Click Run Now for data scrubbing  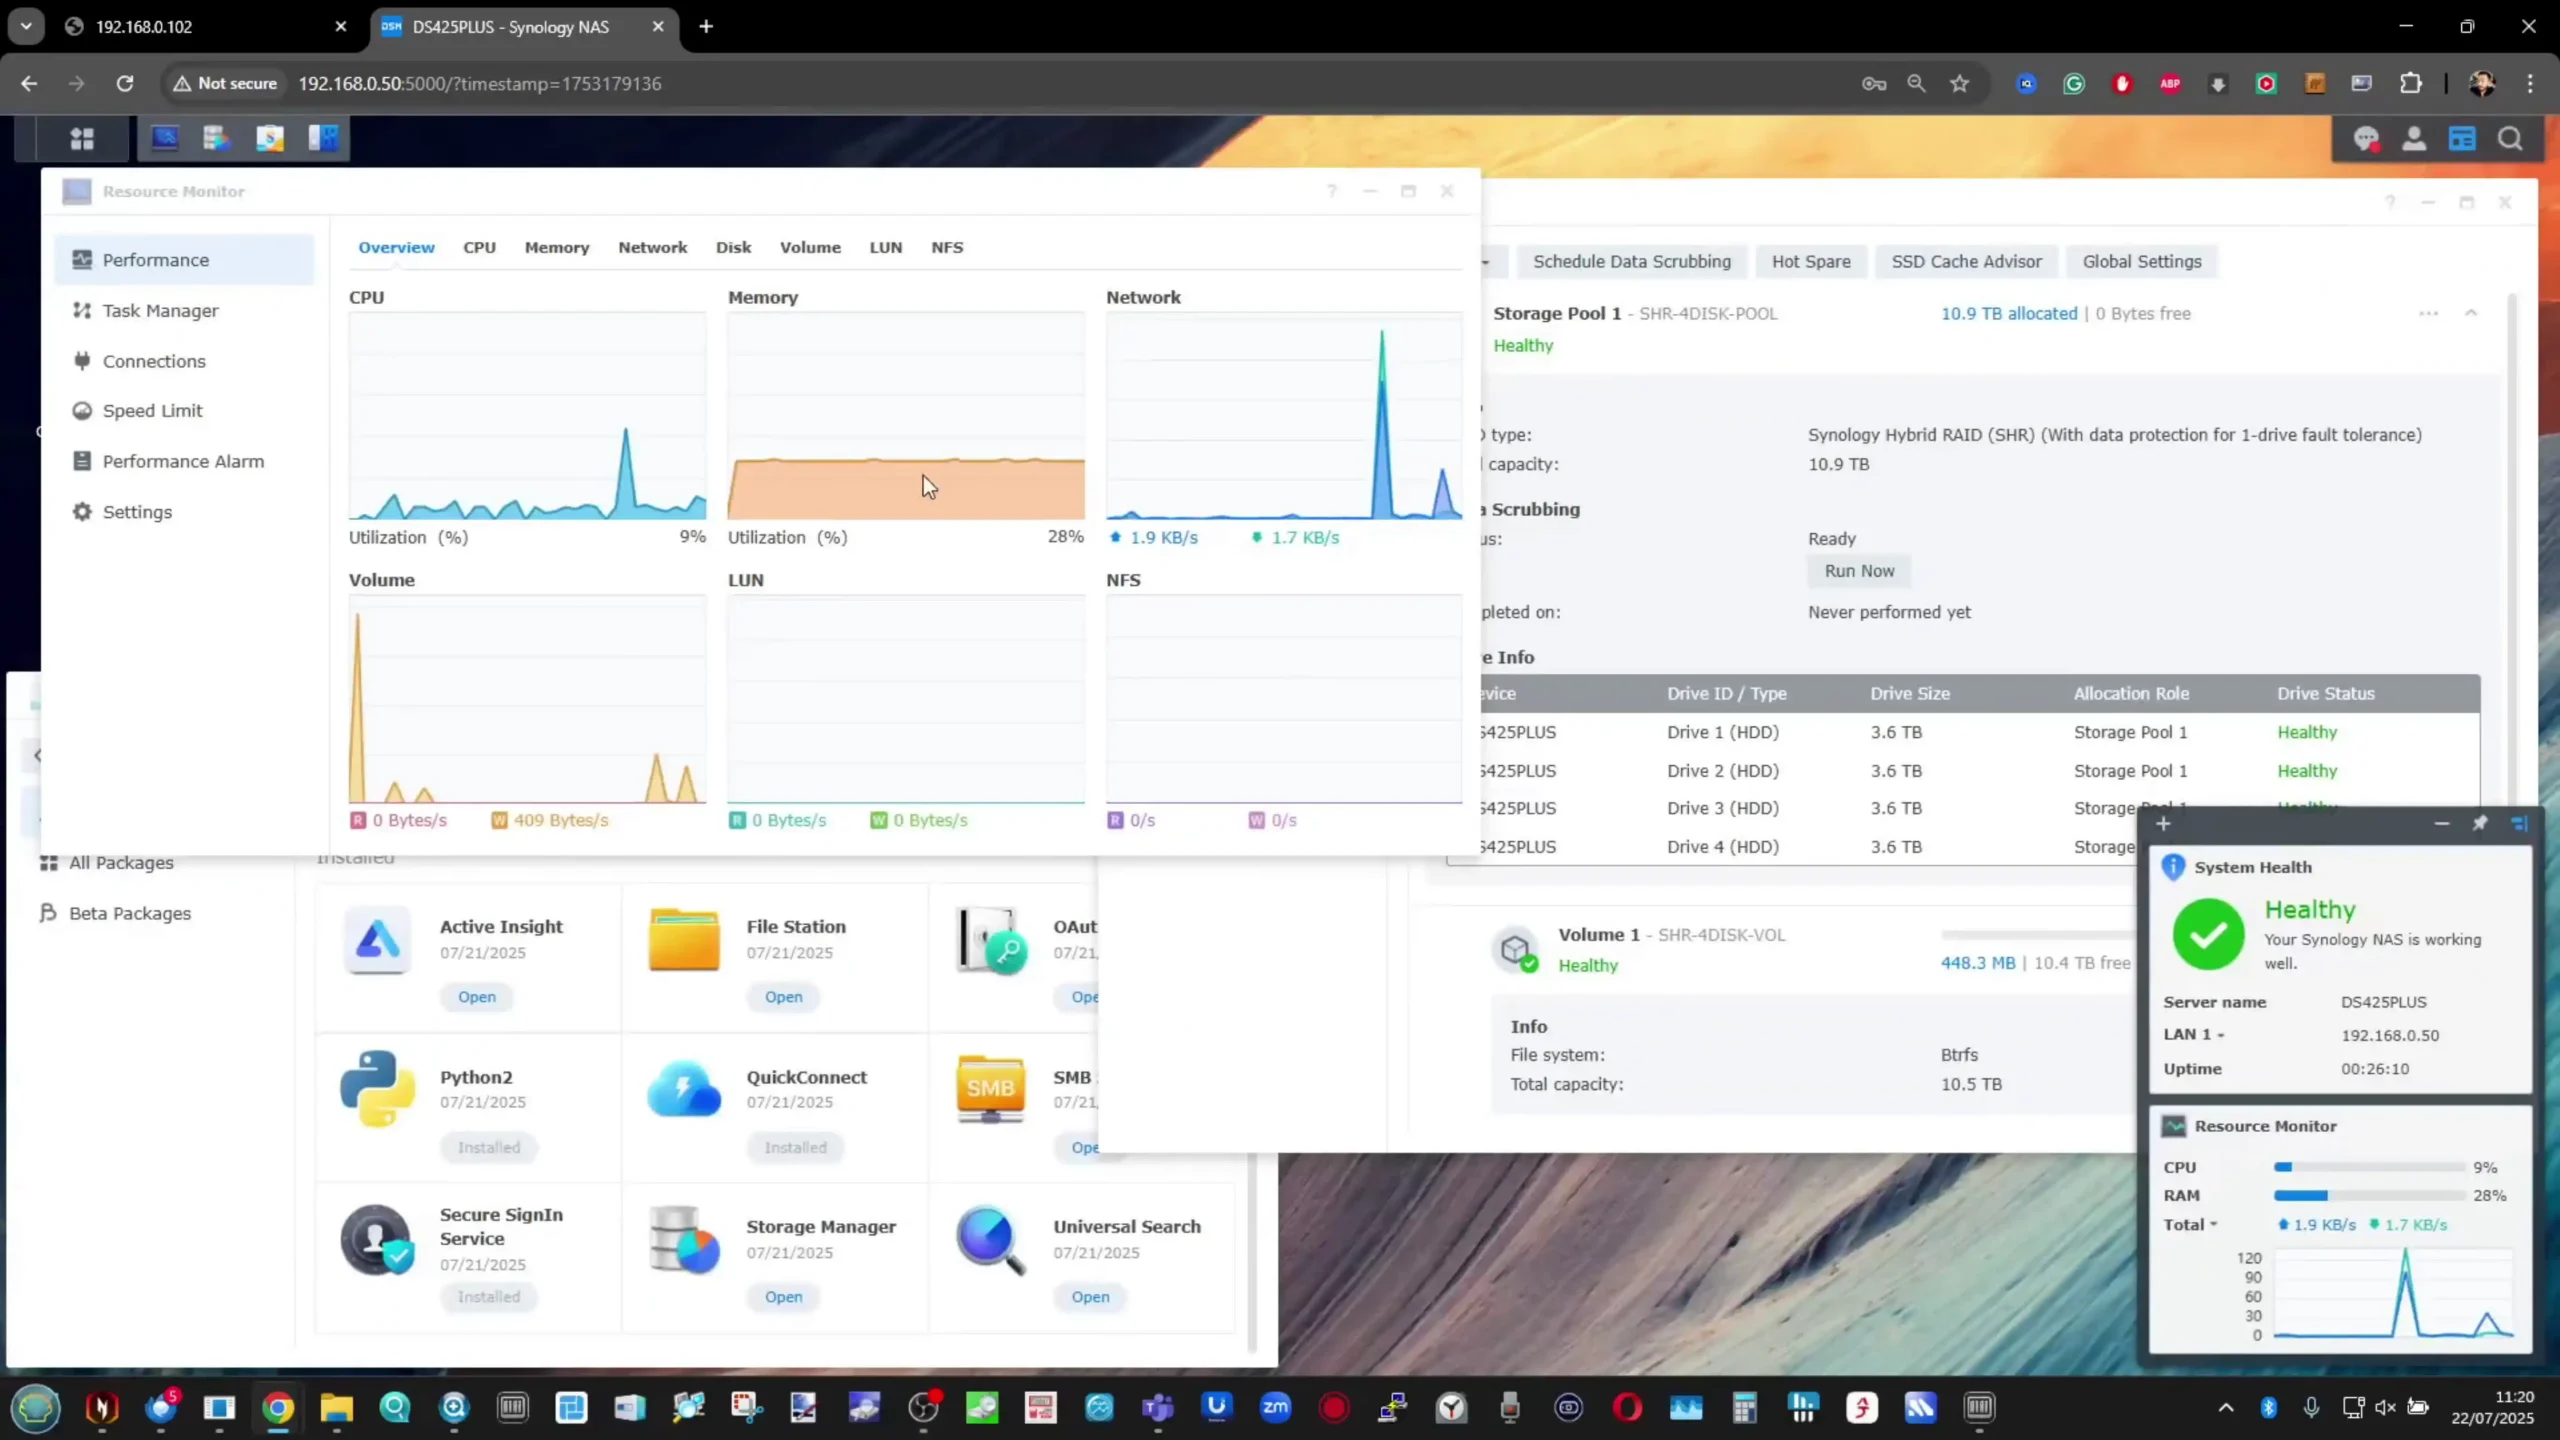pos(1859,571)
